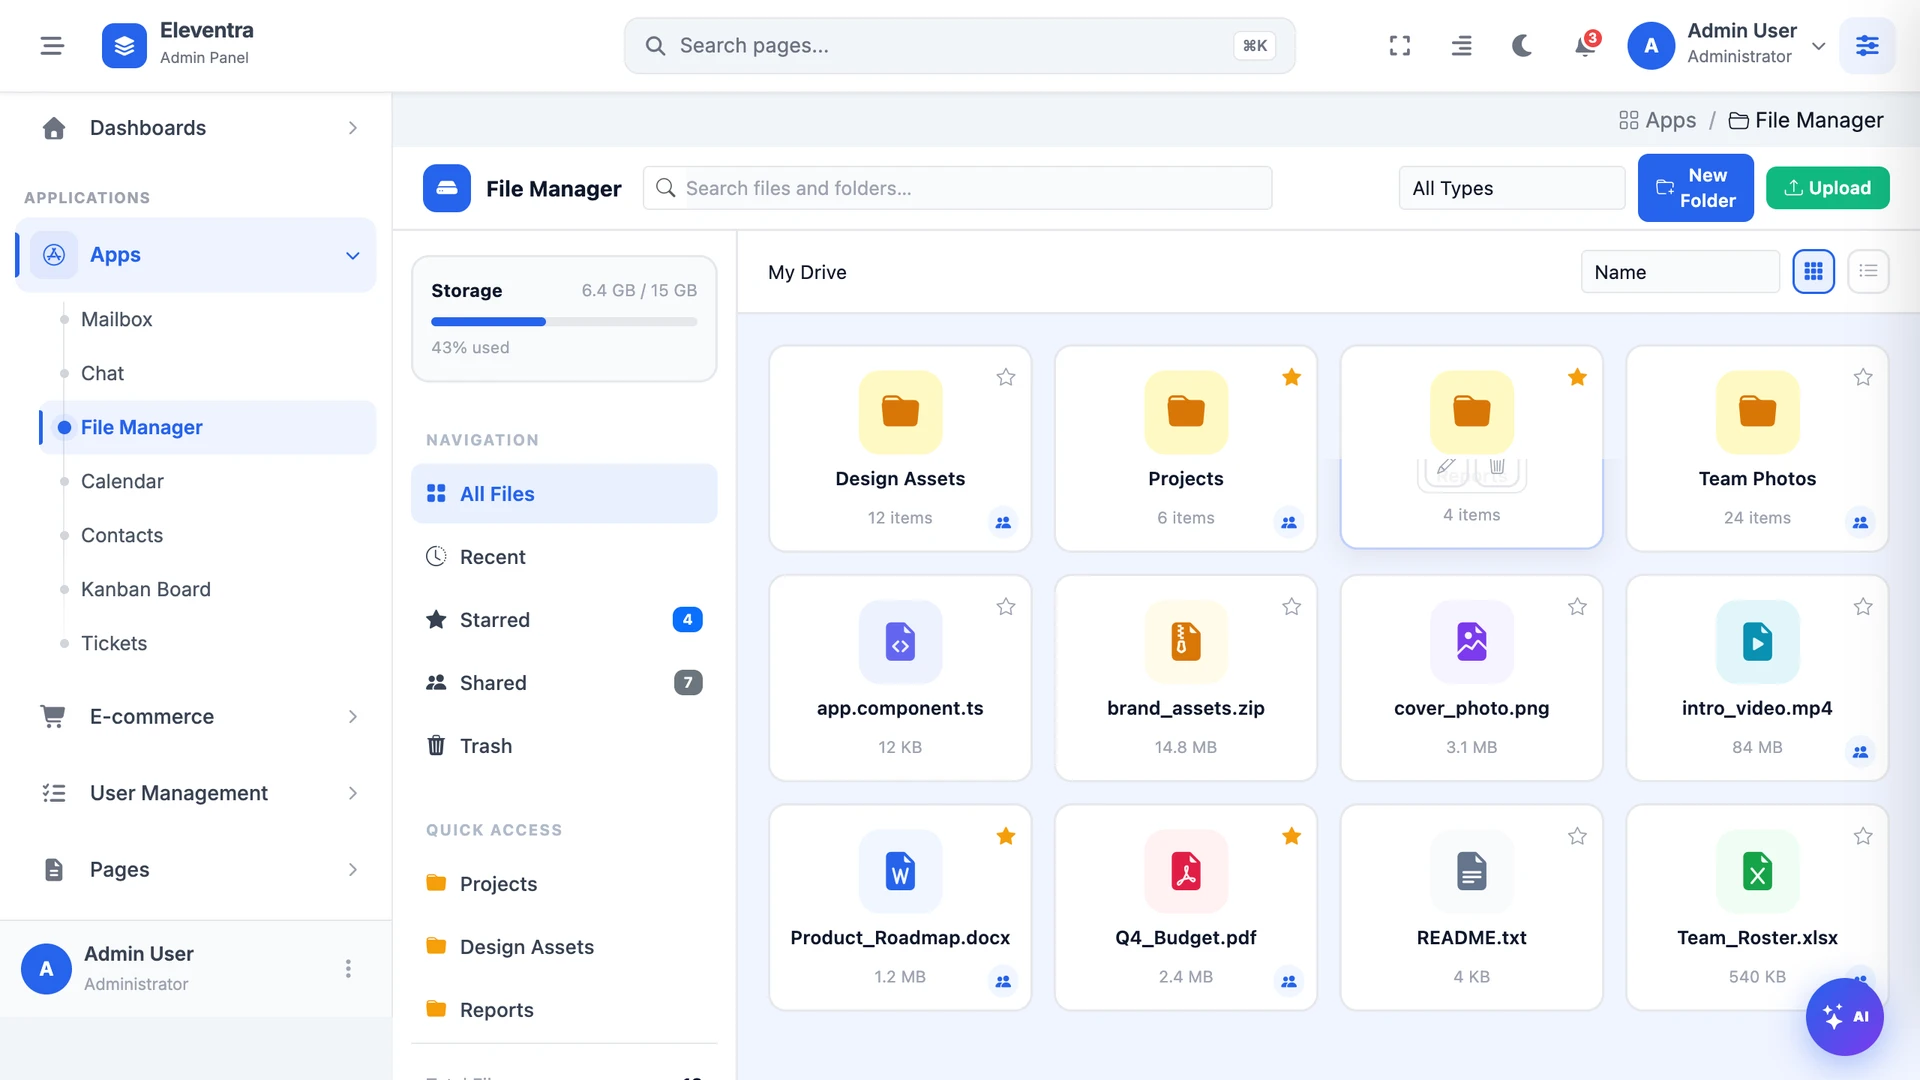Open the intro_video.mp4 video icon
1920x1080 pixels.
[1757, 642]
